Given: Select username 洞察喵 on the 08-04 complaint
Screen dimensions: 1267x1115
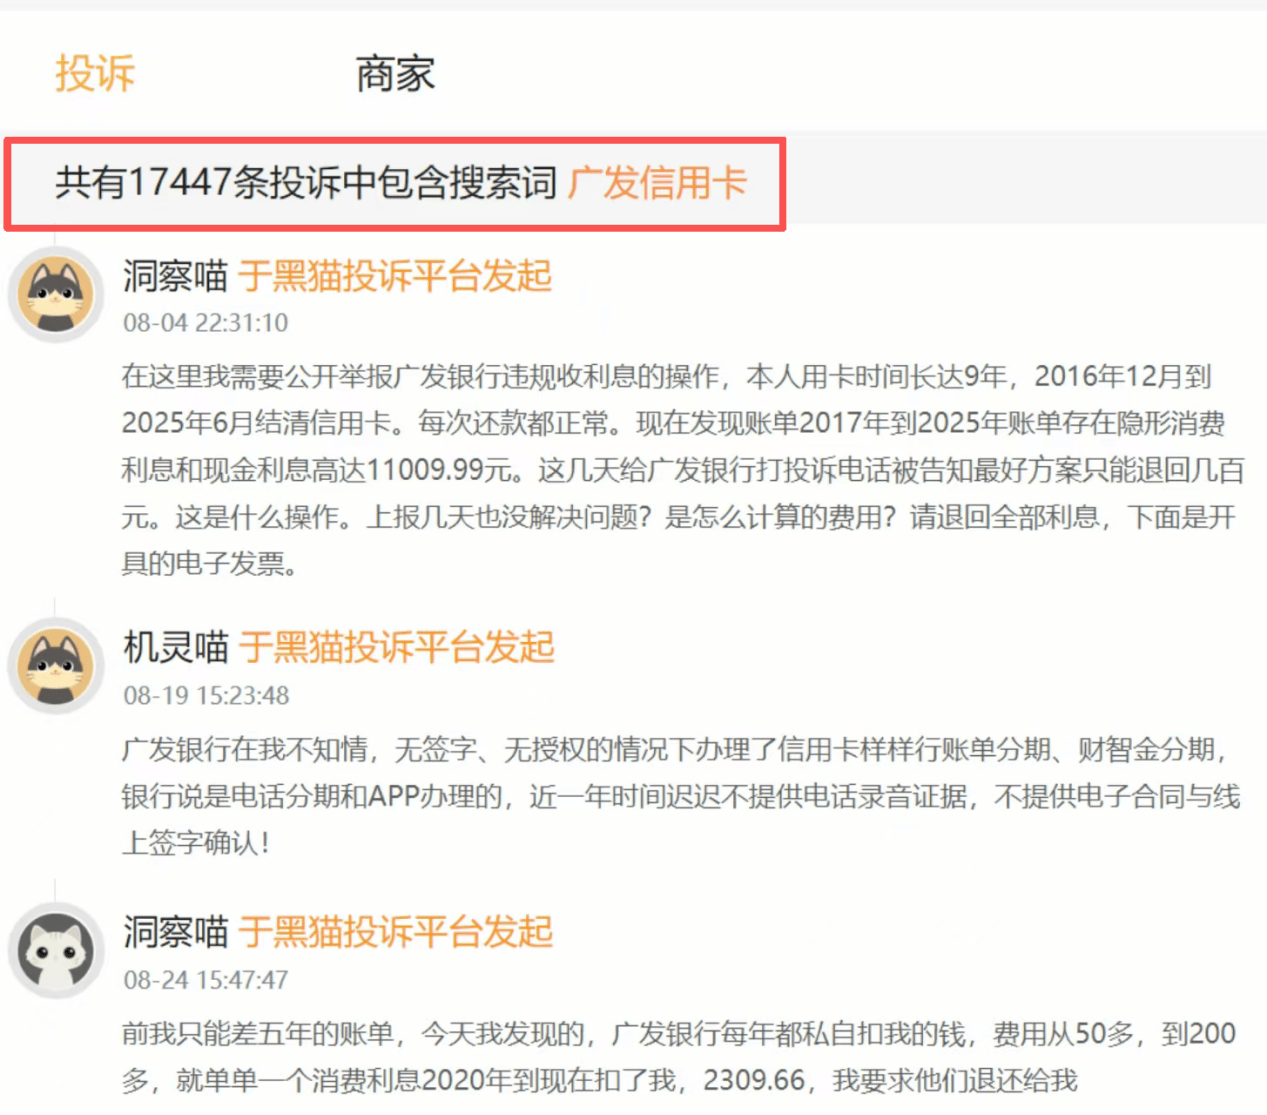Looking at the screenshot, I should coord(175,276).
